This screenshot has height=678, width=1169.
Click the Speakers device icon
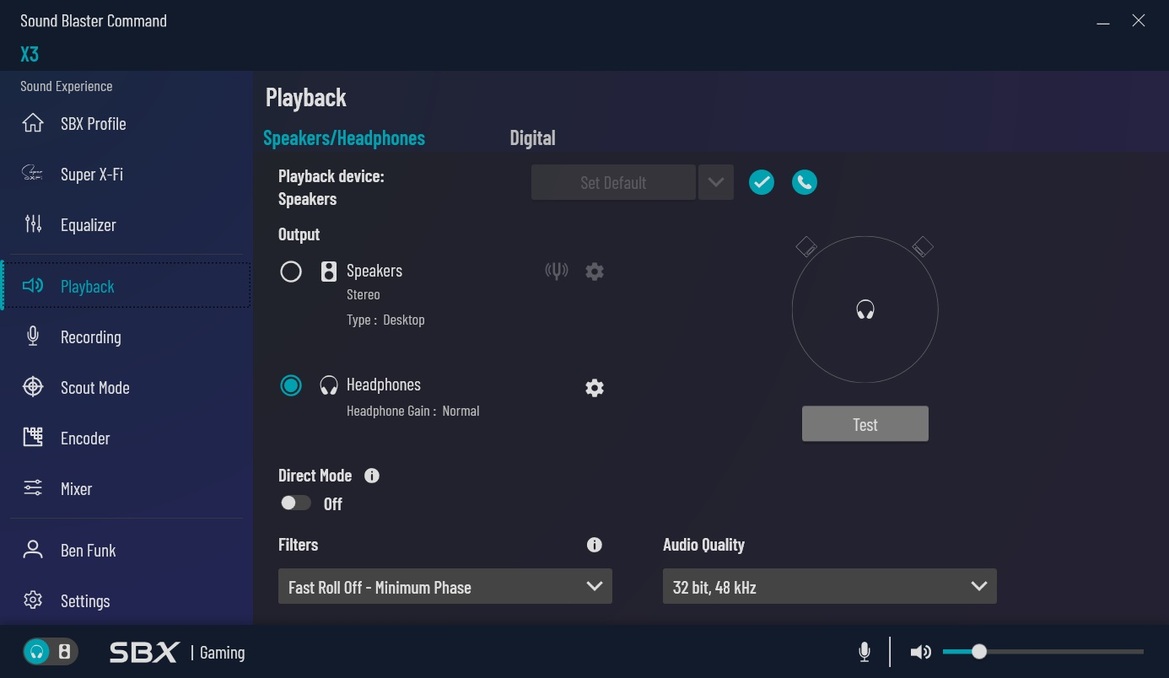328,271
